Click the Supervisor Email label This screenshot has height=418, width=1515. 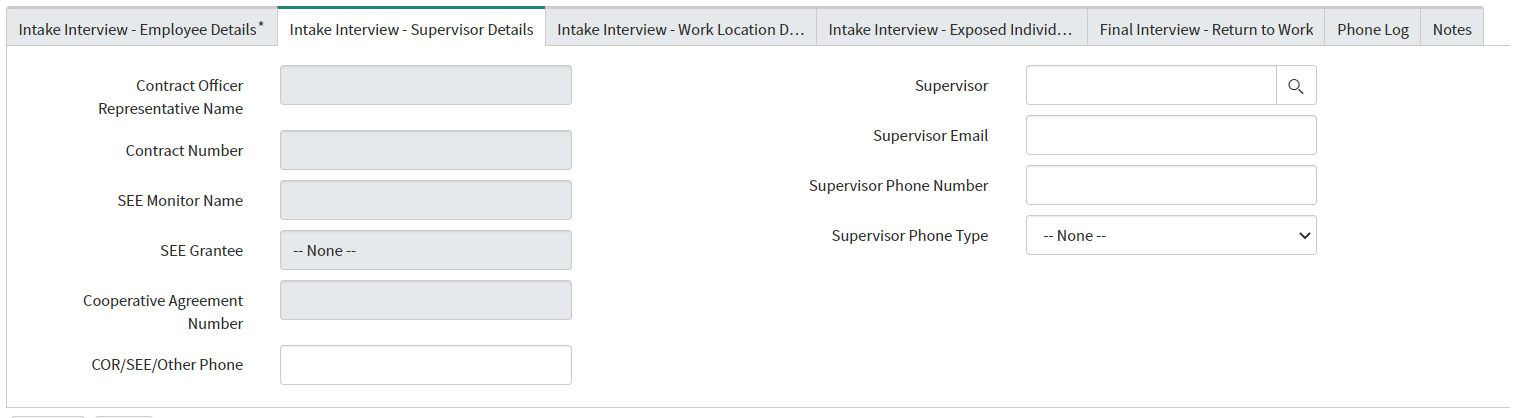click(x=930, y=136)
